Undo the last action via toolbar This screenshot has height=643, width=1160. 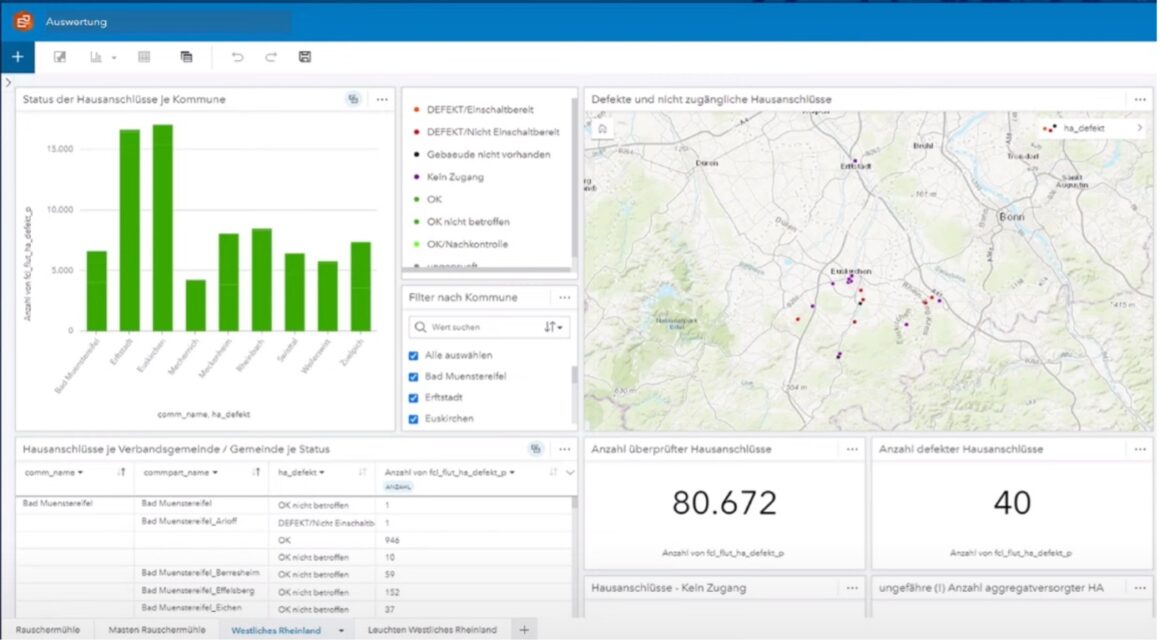(x=237, y=57)
